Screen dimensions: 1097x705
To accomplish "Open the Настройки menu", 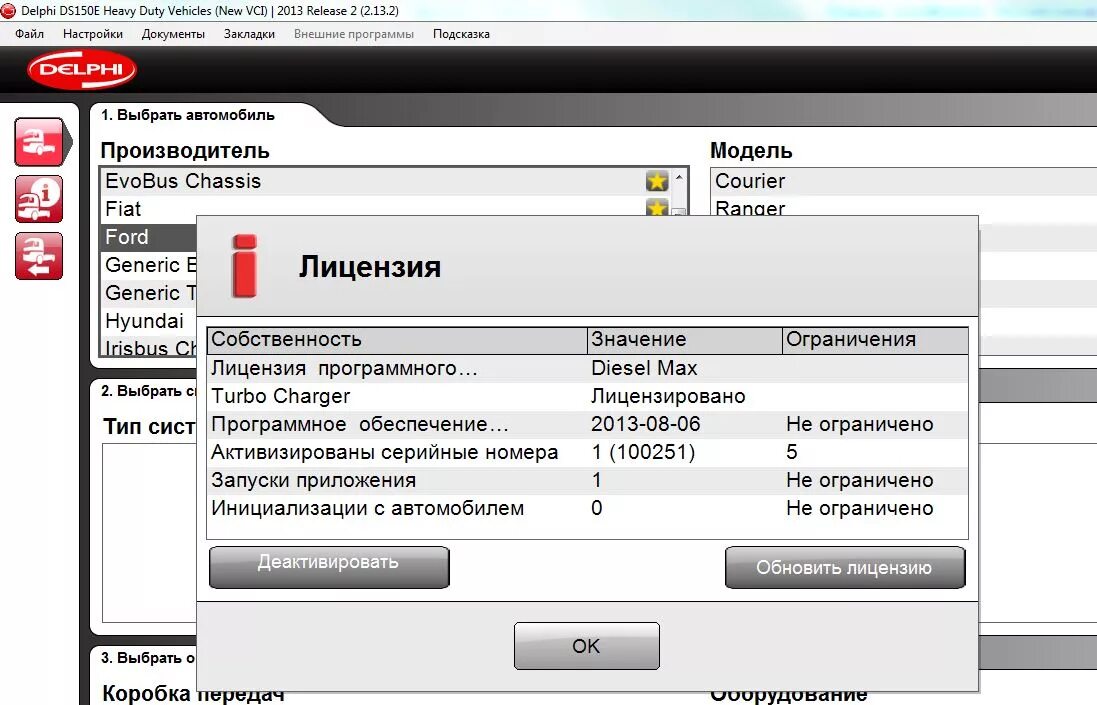I will (x=92, y=34).
